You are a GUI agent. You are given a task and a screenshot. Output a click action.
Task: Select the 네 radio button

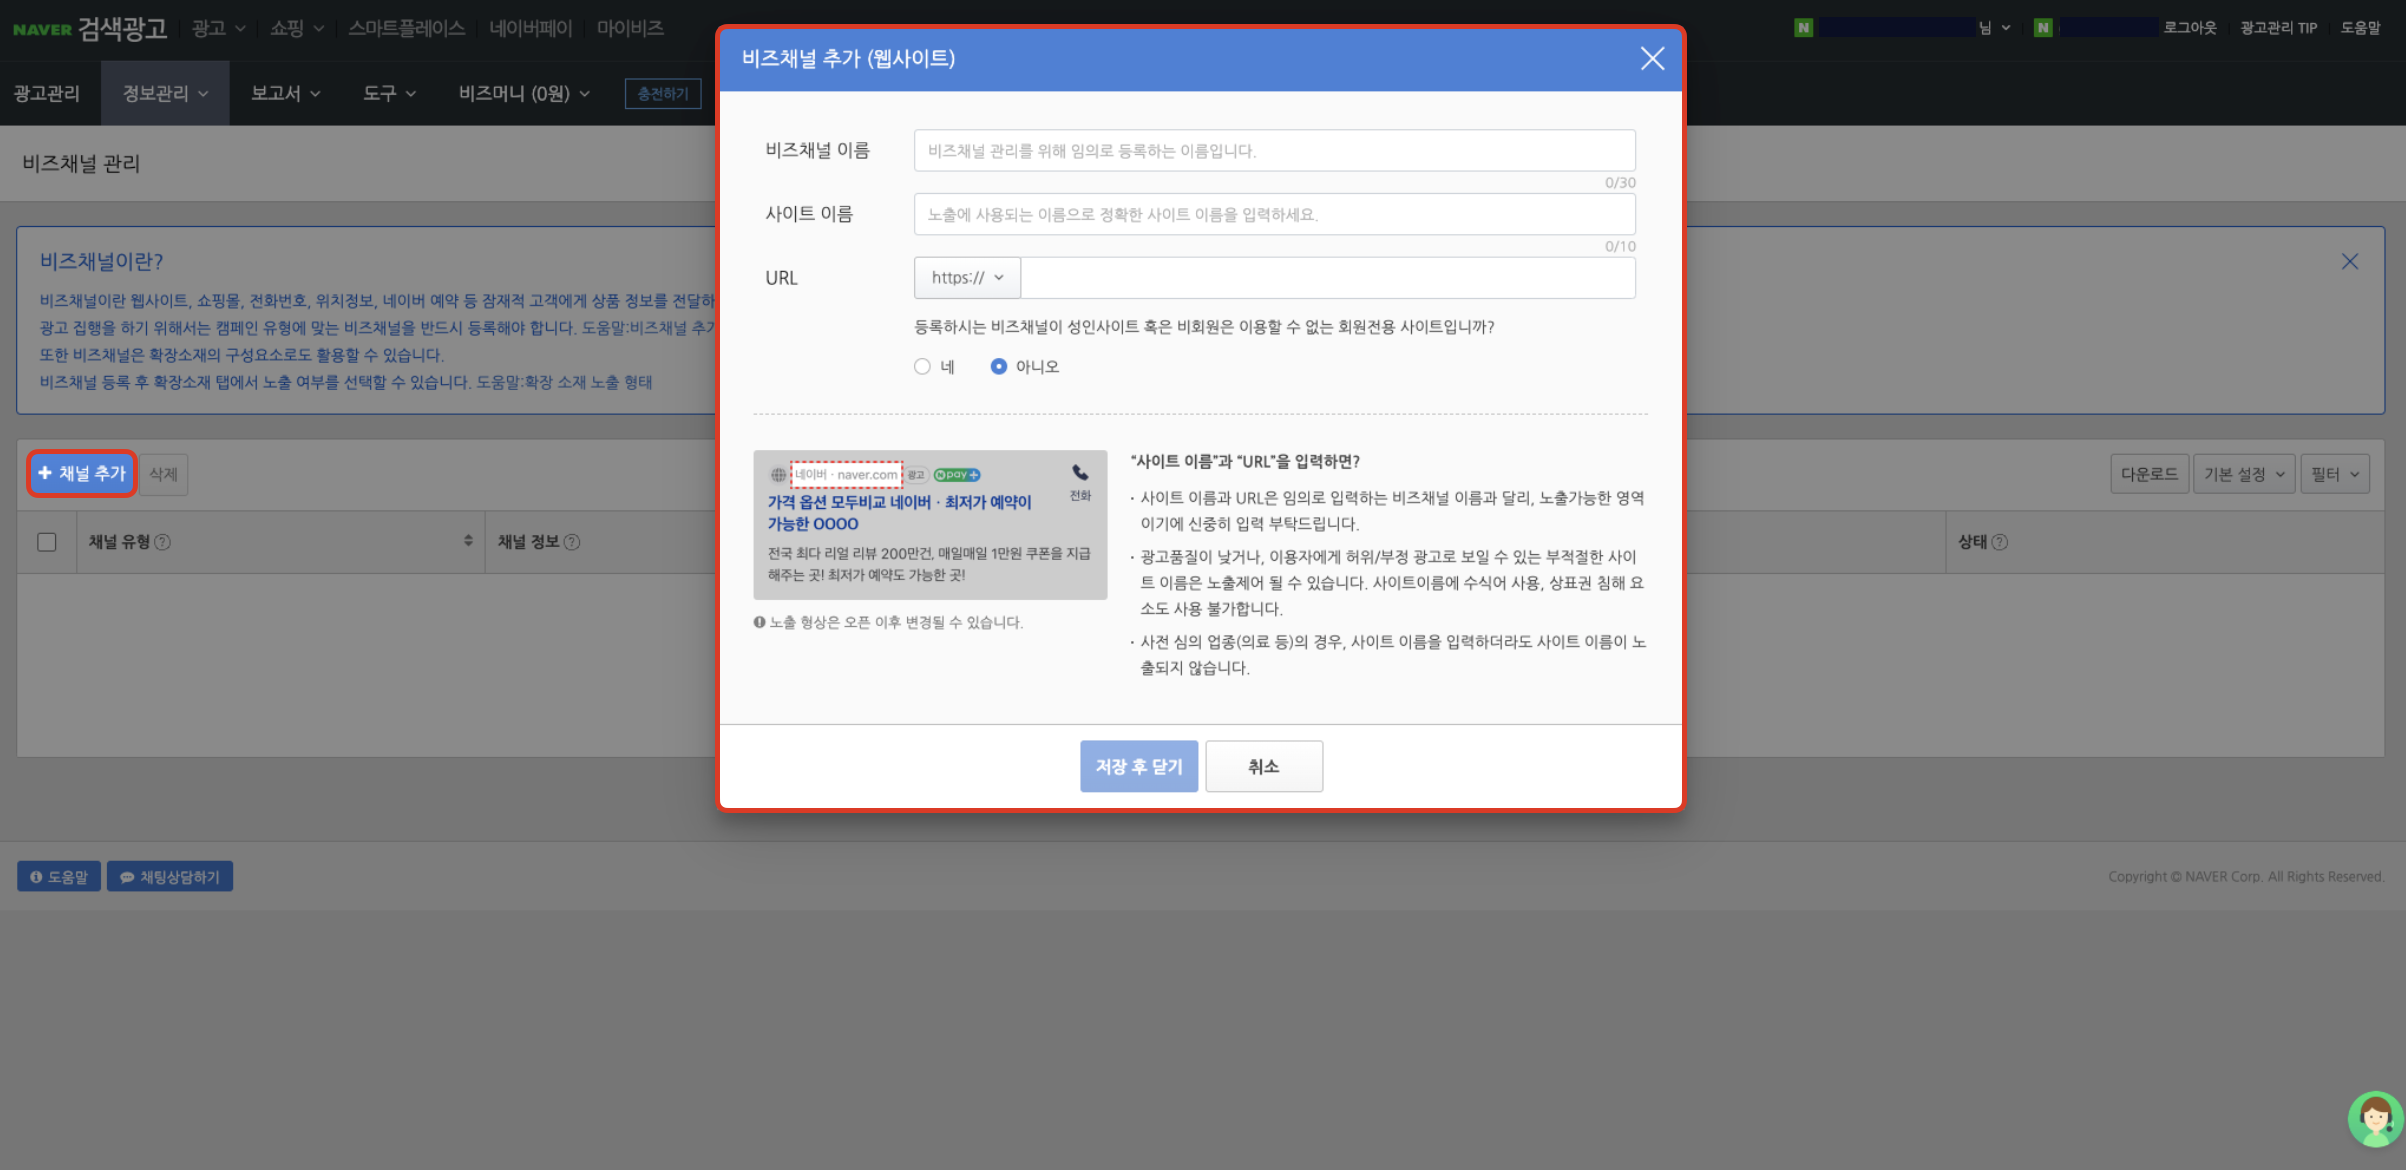click(x=922, y=366)
